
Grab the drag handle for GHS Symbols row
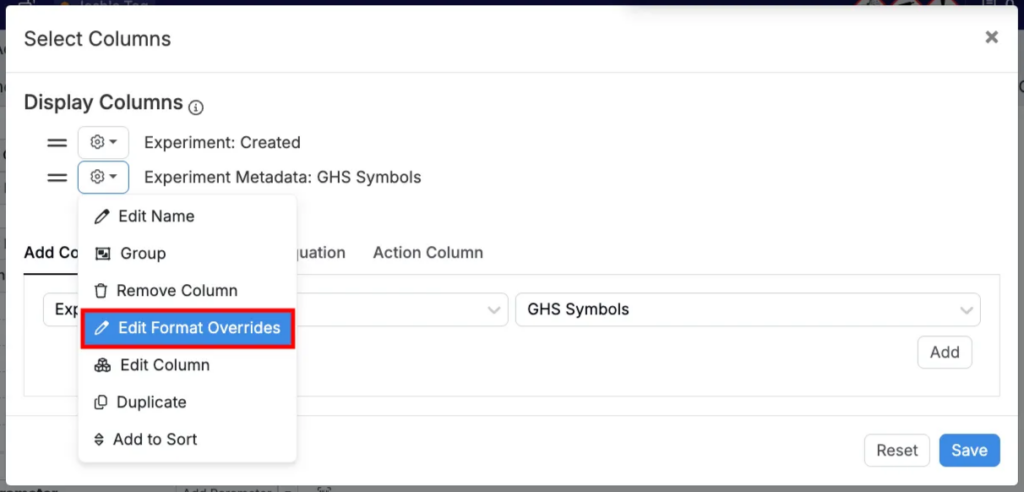click(x=57, y=178)
